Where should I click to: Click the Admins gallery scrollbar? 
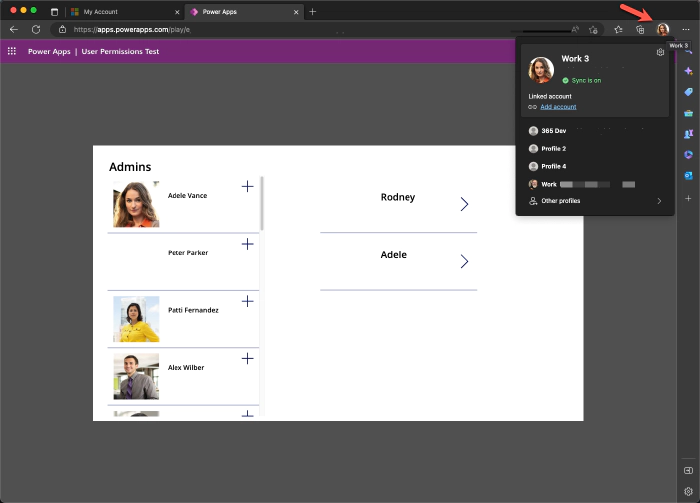pyautogui.click(x=262, y=203)
